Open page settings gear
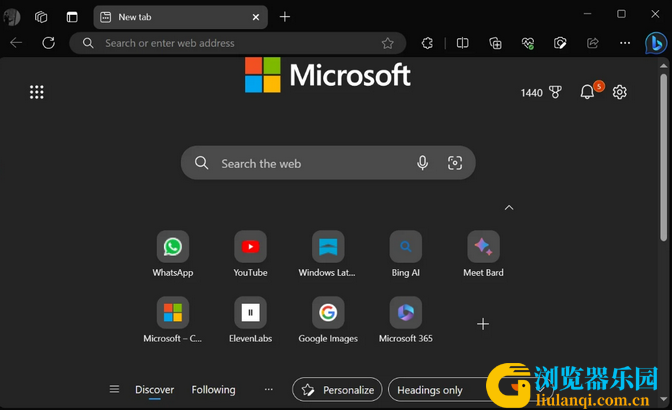 pyautogui.click(x=620, y=92)
